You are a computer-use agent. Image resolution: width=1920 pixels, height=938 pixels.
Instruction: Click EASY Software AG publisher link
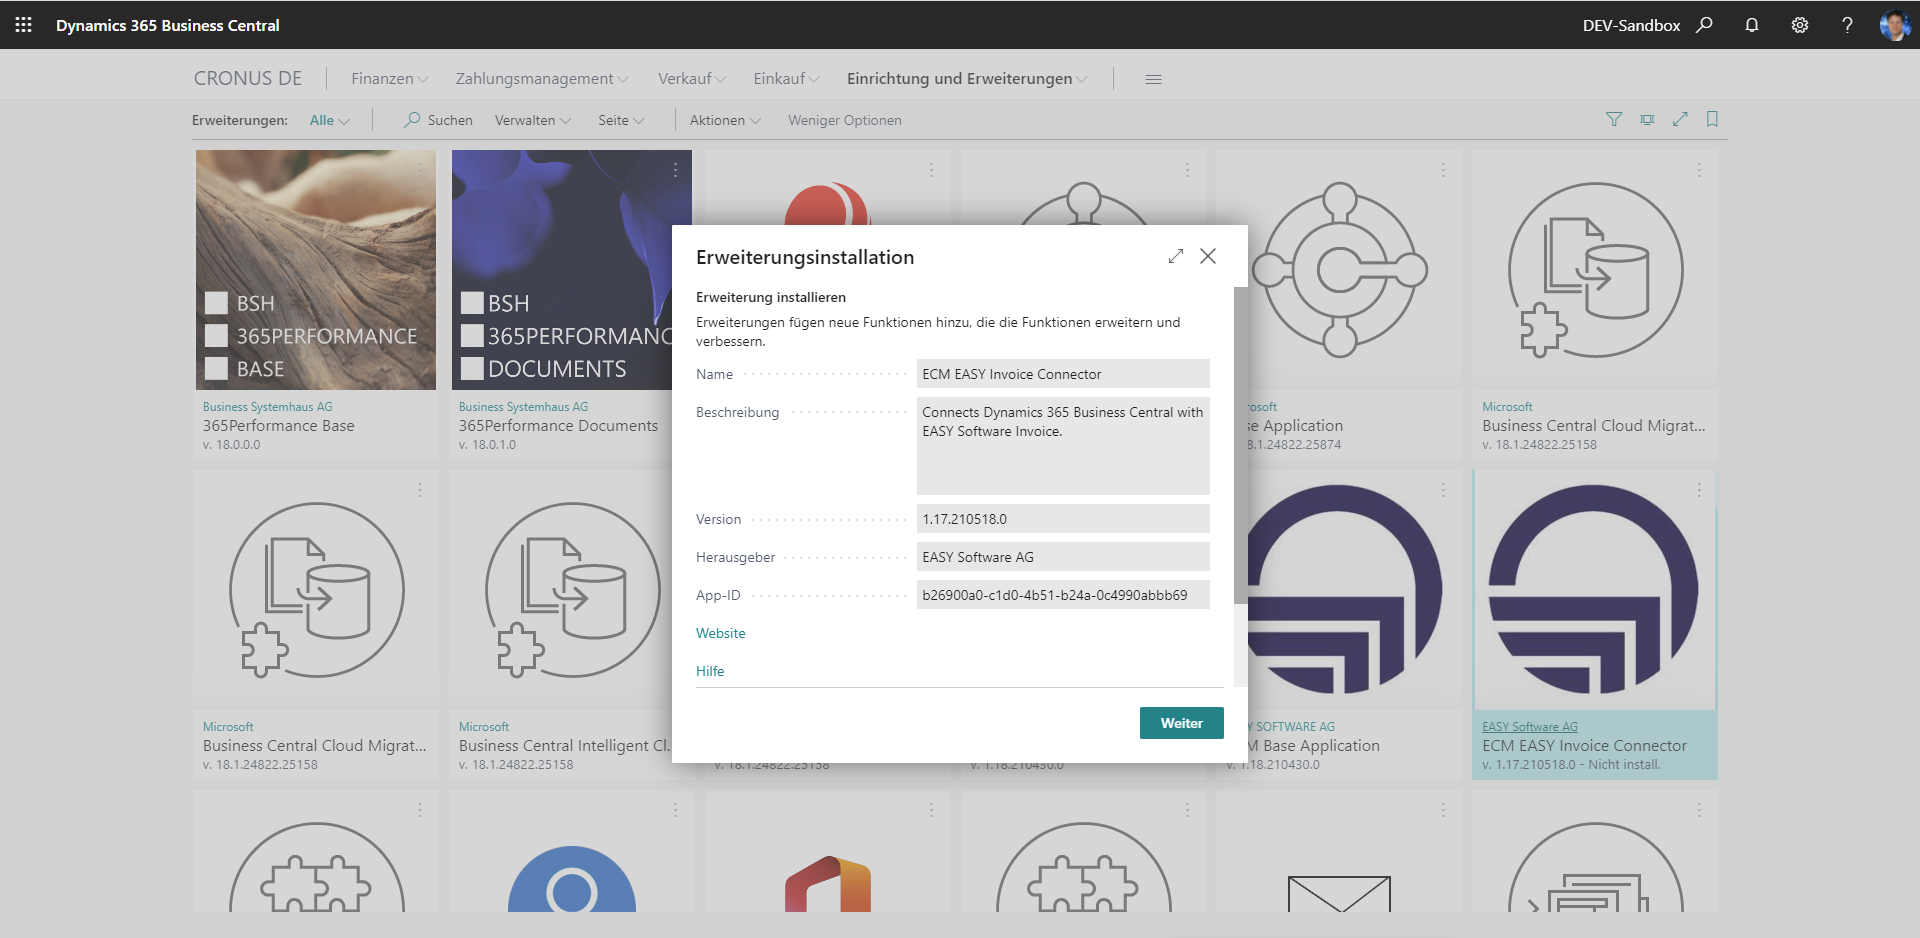pyautogui.click(x=1529, y=727)
